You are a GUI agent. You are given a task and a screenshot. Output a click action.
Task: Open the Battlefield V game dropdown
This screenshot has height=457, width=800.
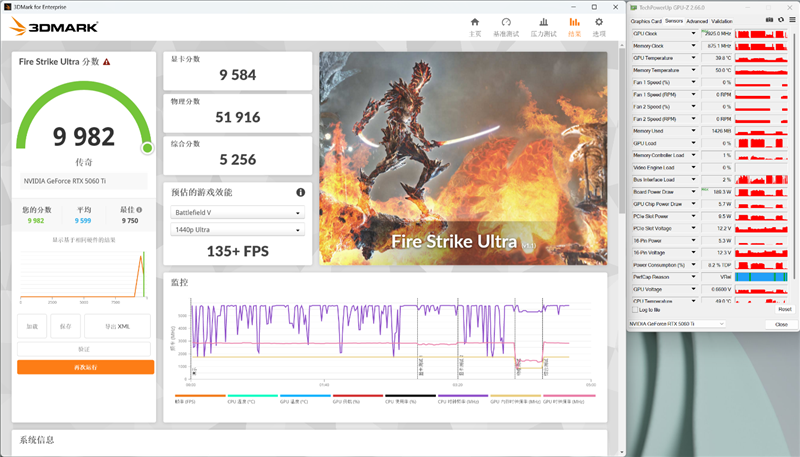tap(238, 212)
